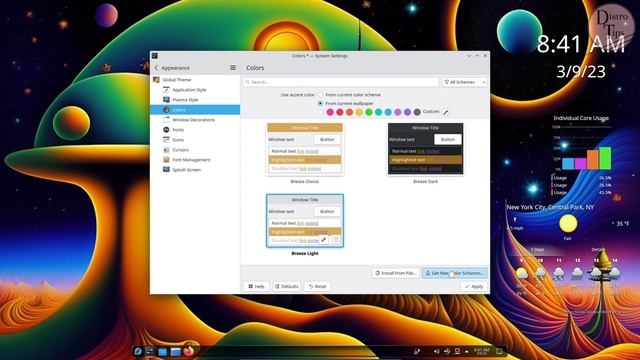Select the Colors sidebar entry
Viewport: 640px width, 360px height.
tap(195, 109)
